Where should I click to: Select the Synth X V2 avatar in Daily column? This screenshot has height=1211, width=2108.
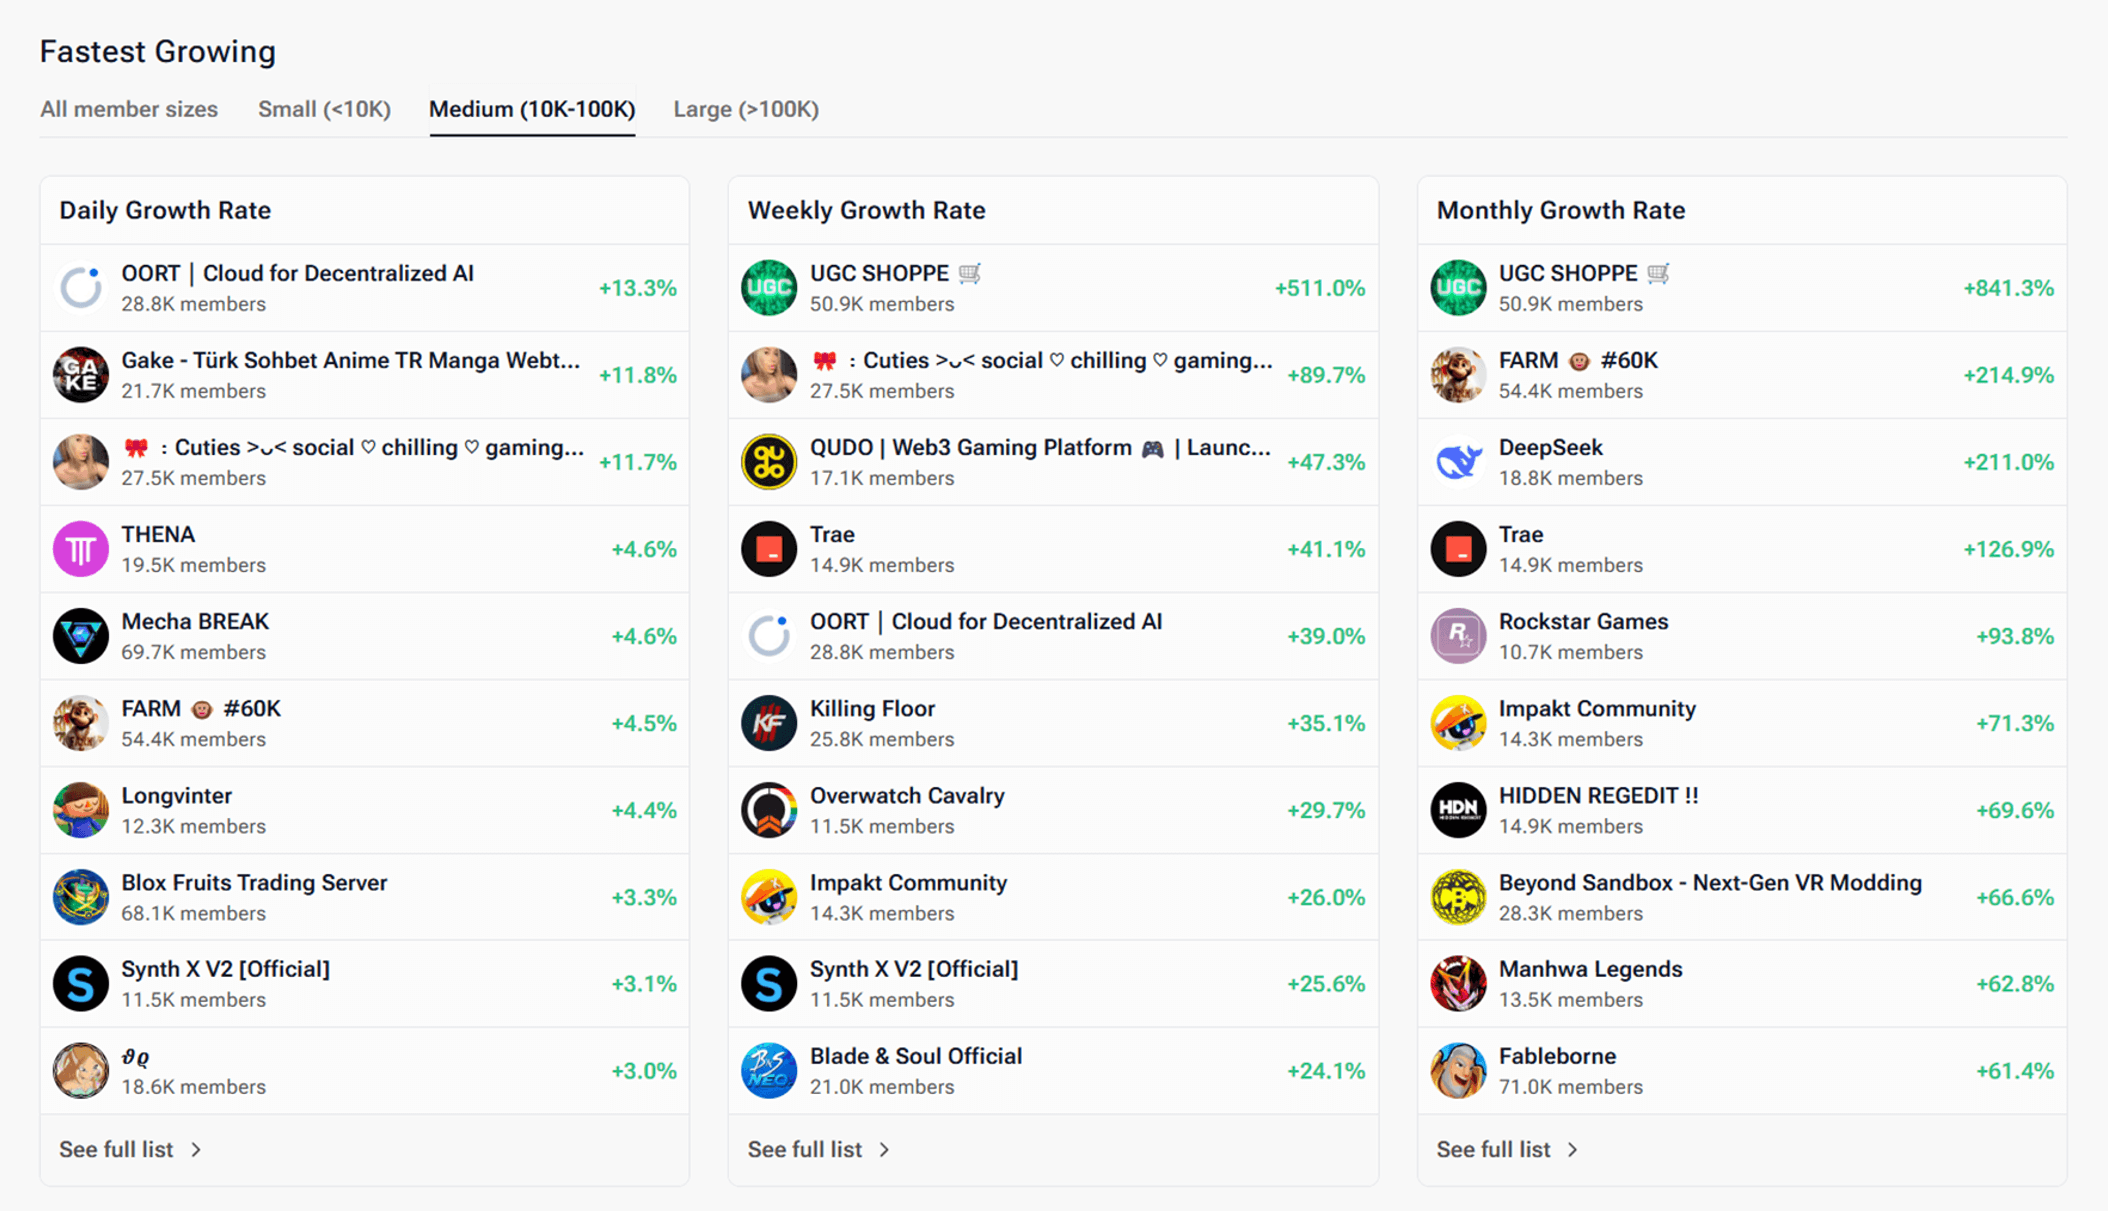tap(81, 983)
